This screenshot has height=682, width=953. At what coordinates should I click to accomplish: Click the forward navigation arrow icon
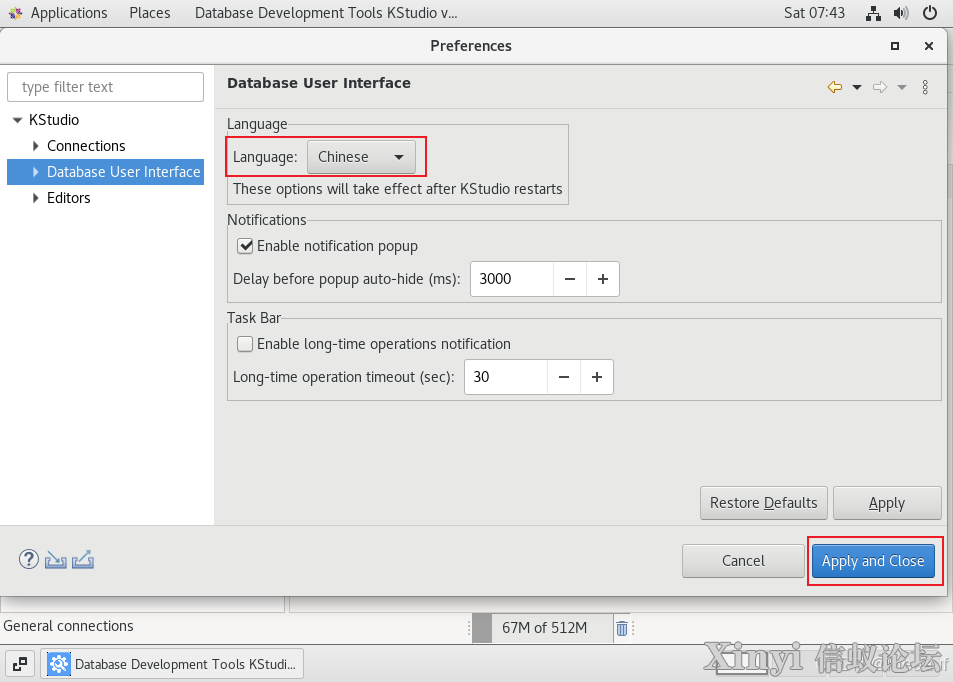point(879,87)
